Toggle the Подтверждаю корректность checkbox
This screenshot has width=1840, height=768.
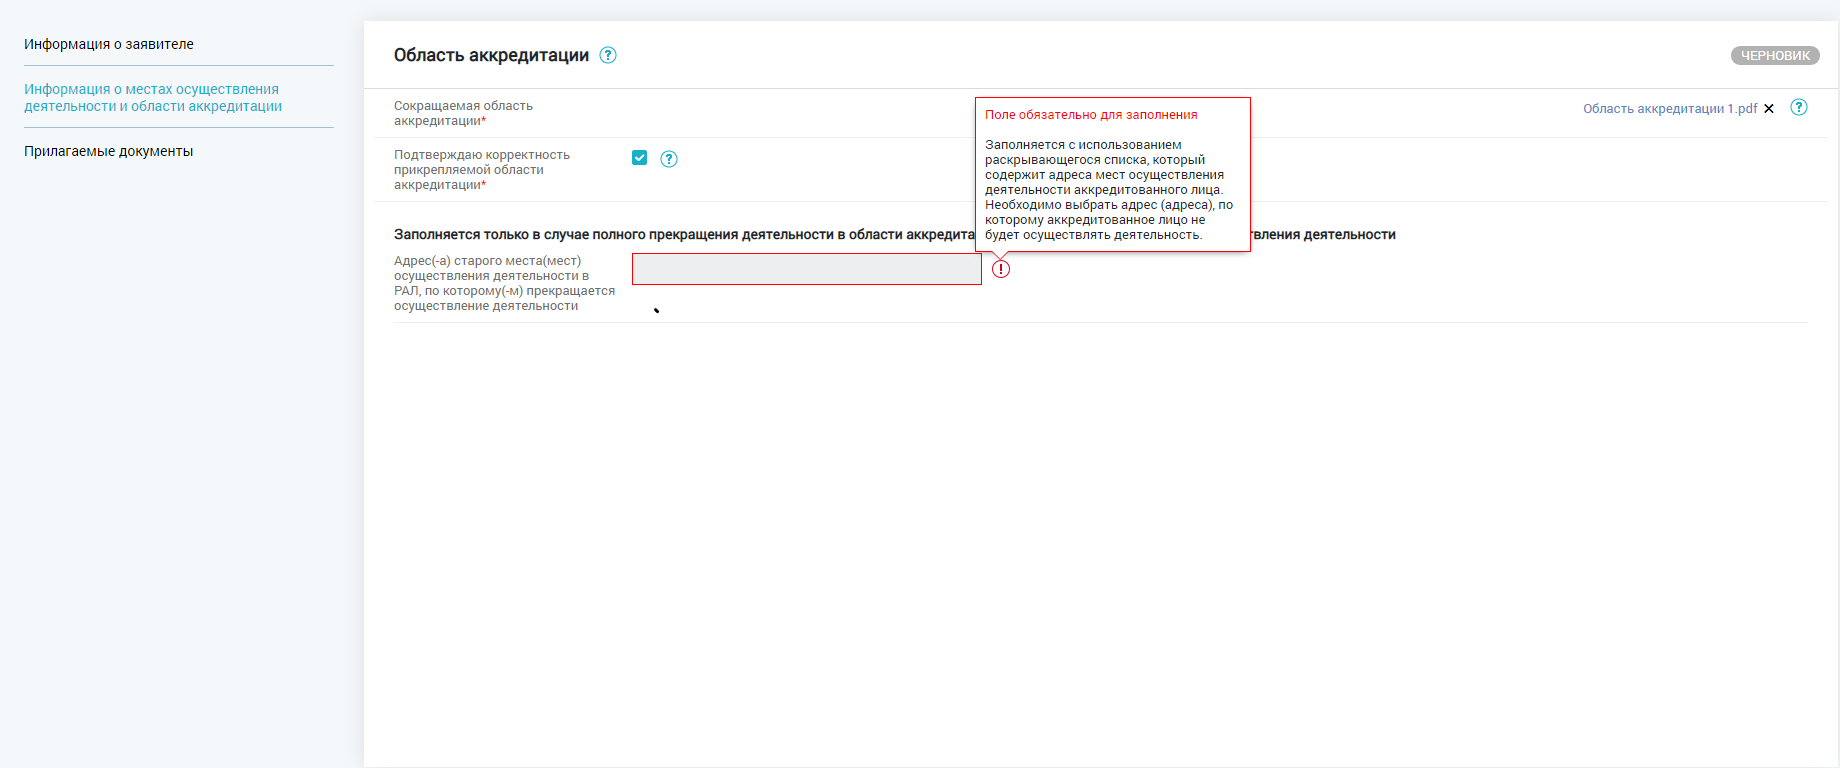point(640,158)
